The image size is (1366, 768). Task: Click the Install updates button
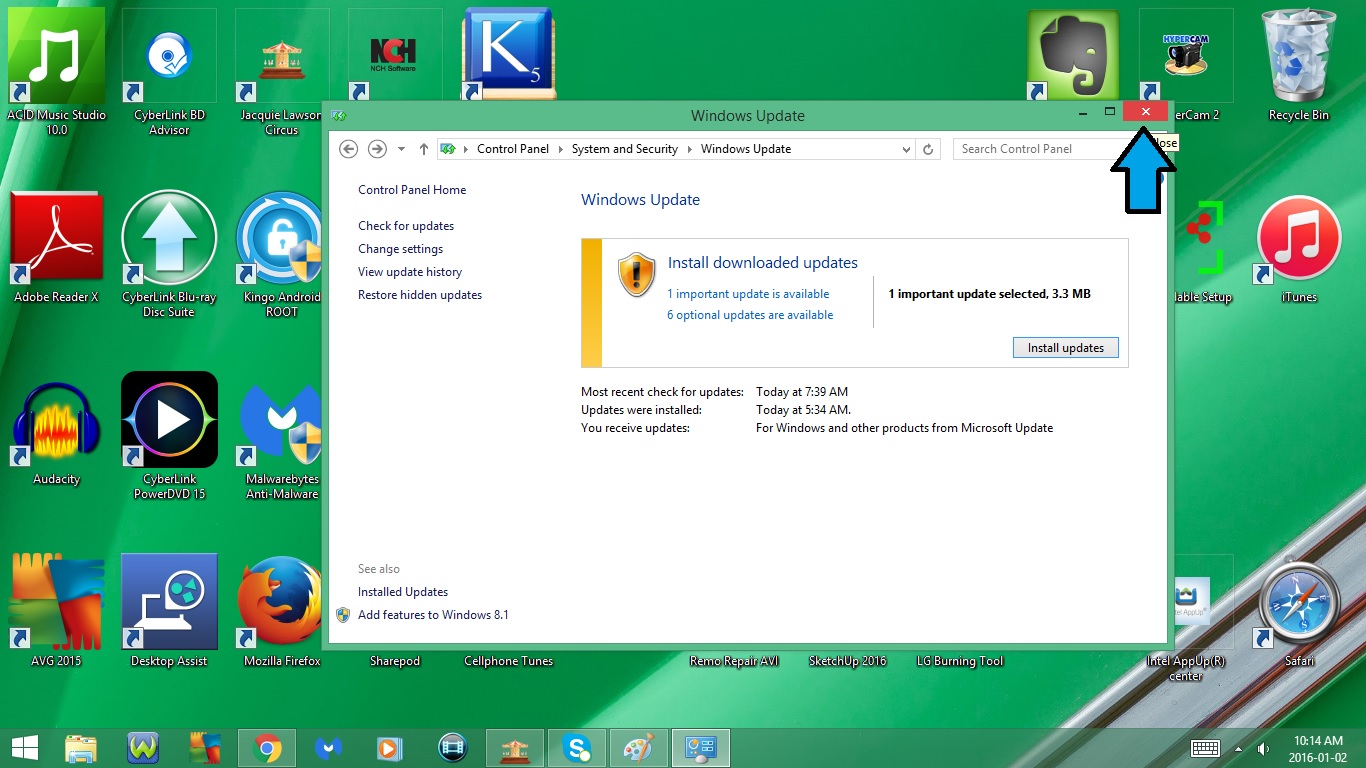[1066, 348]
